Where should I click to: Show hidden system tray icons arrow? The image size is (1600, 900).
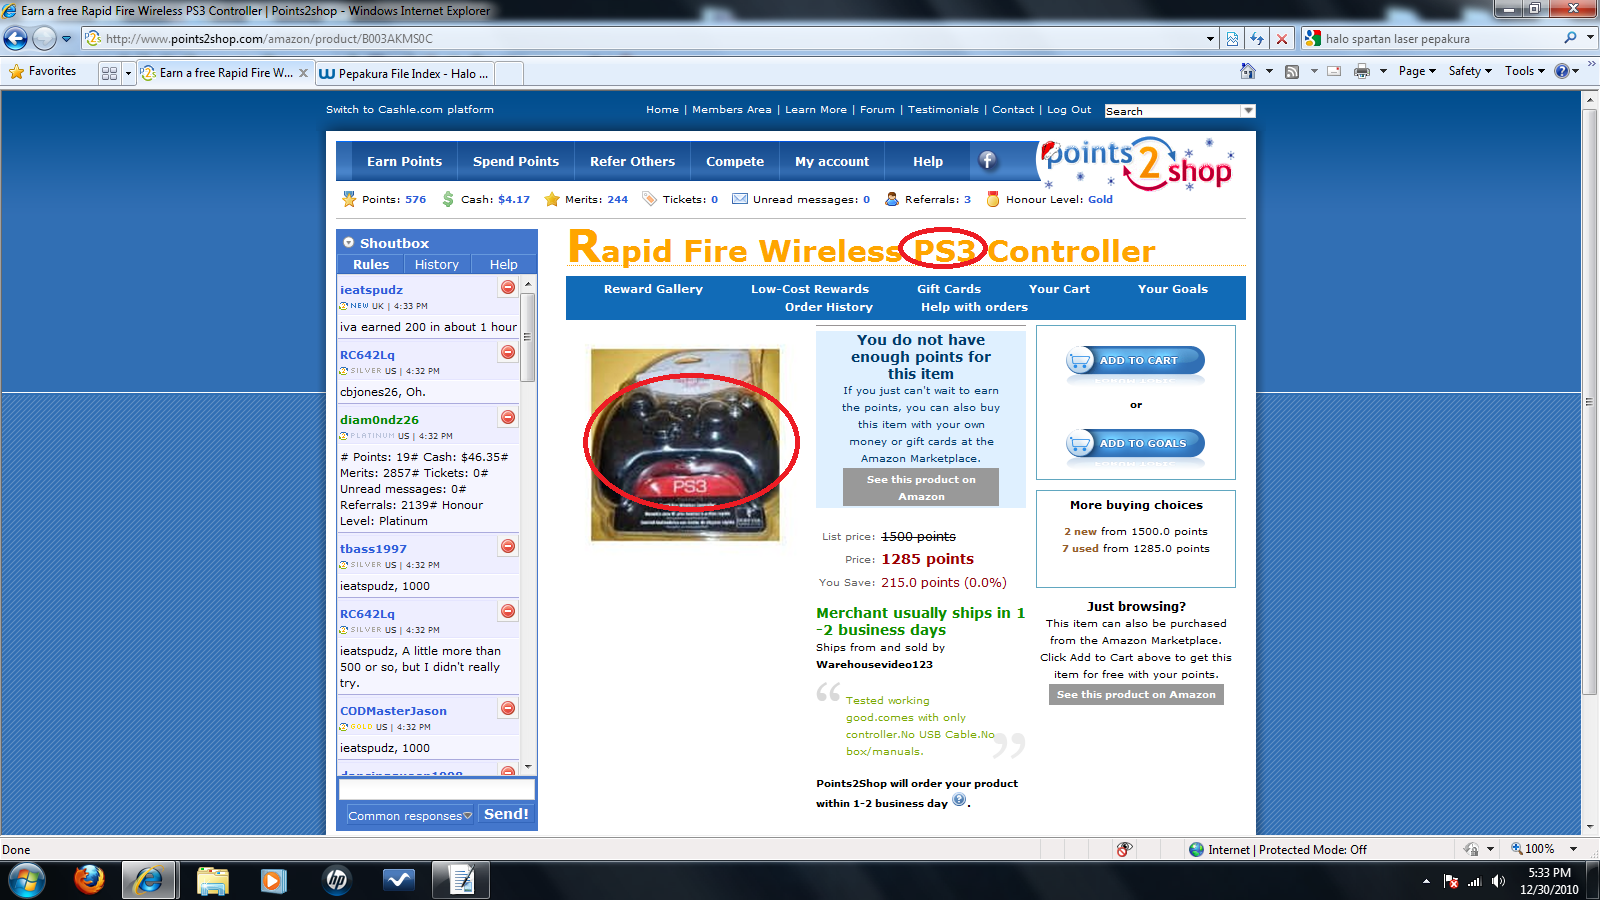click(x=1426, y=881)
